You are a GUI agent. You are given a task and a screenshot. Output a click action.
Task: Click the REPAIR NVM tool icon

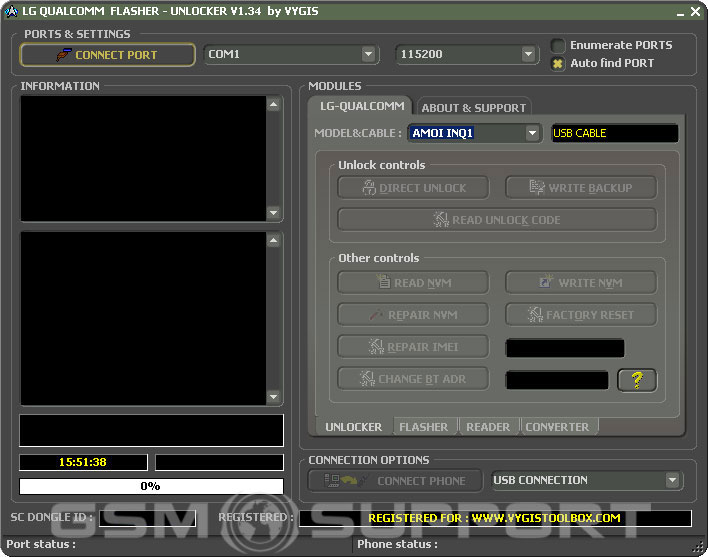pos(376,315)
